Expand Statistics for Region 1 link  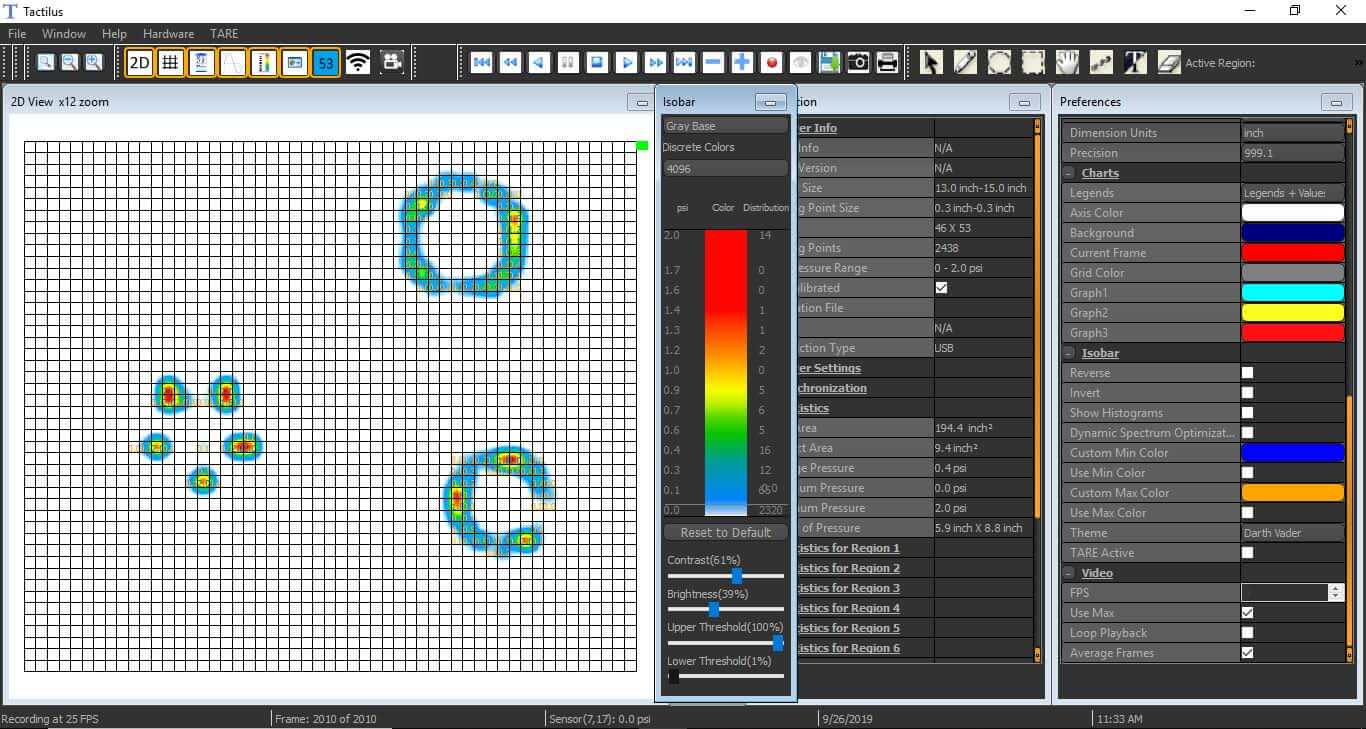(847, 548)
